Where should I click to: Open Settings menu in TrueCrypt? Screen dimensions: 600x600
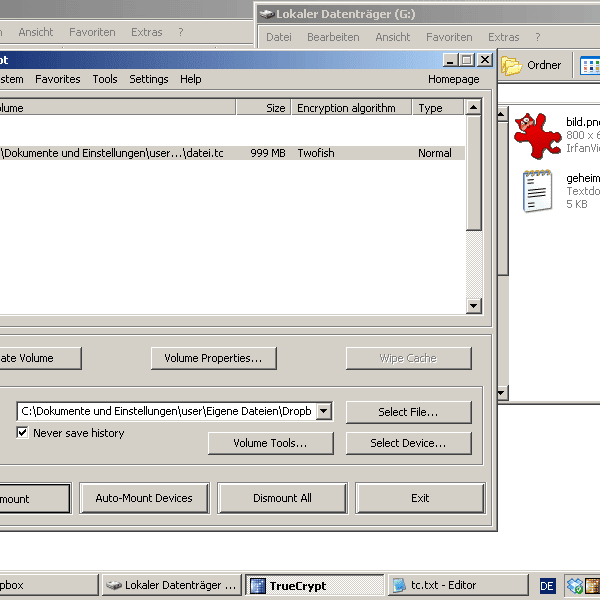tap(149, 79)
